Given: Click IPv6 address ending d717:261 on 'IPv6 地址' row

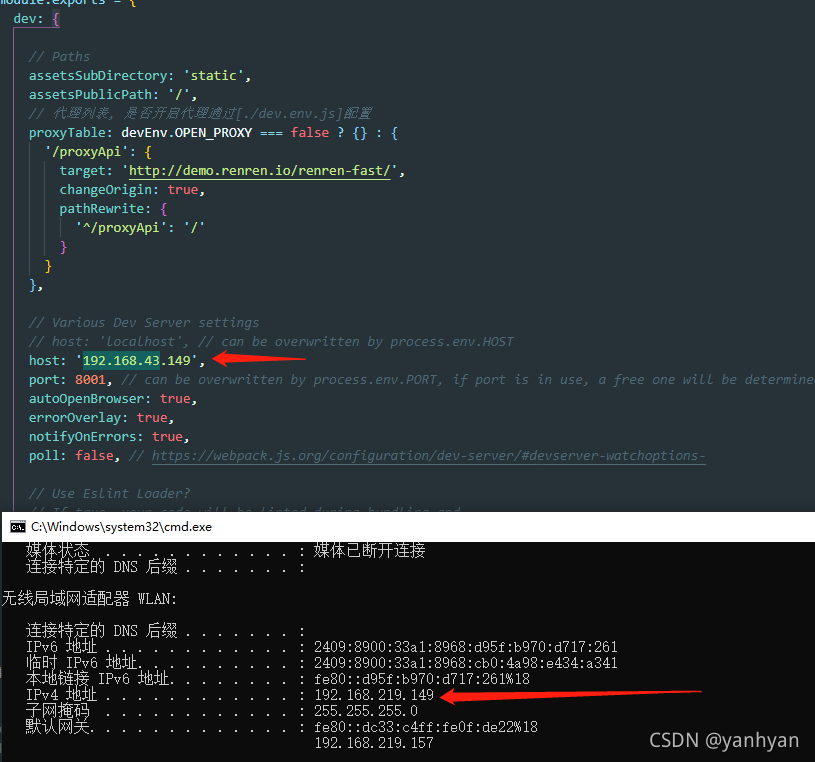Looking at the screenshot, I should point(466,647).
